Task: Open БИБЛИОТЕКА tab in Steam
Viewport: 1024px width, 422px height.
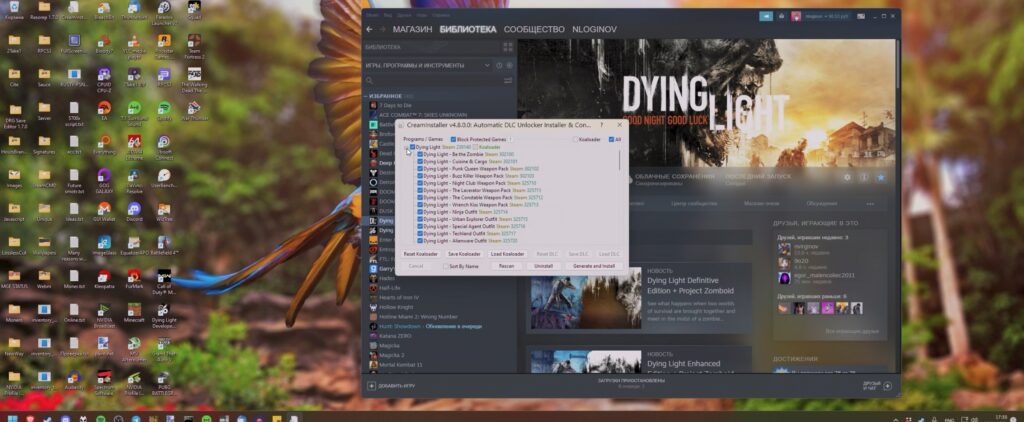Action: pos(468,29)
